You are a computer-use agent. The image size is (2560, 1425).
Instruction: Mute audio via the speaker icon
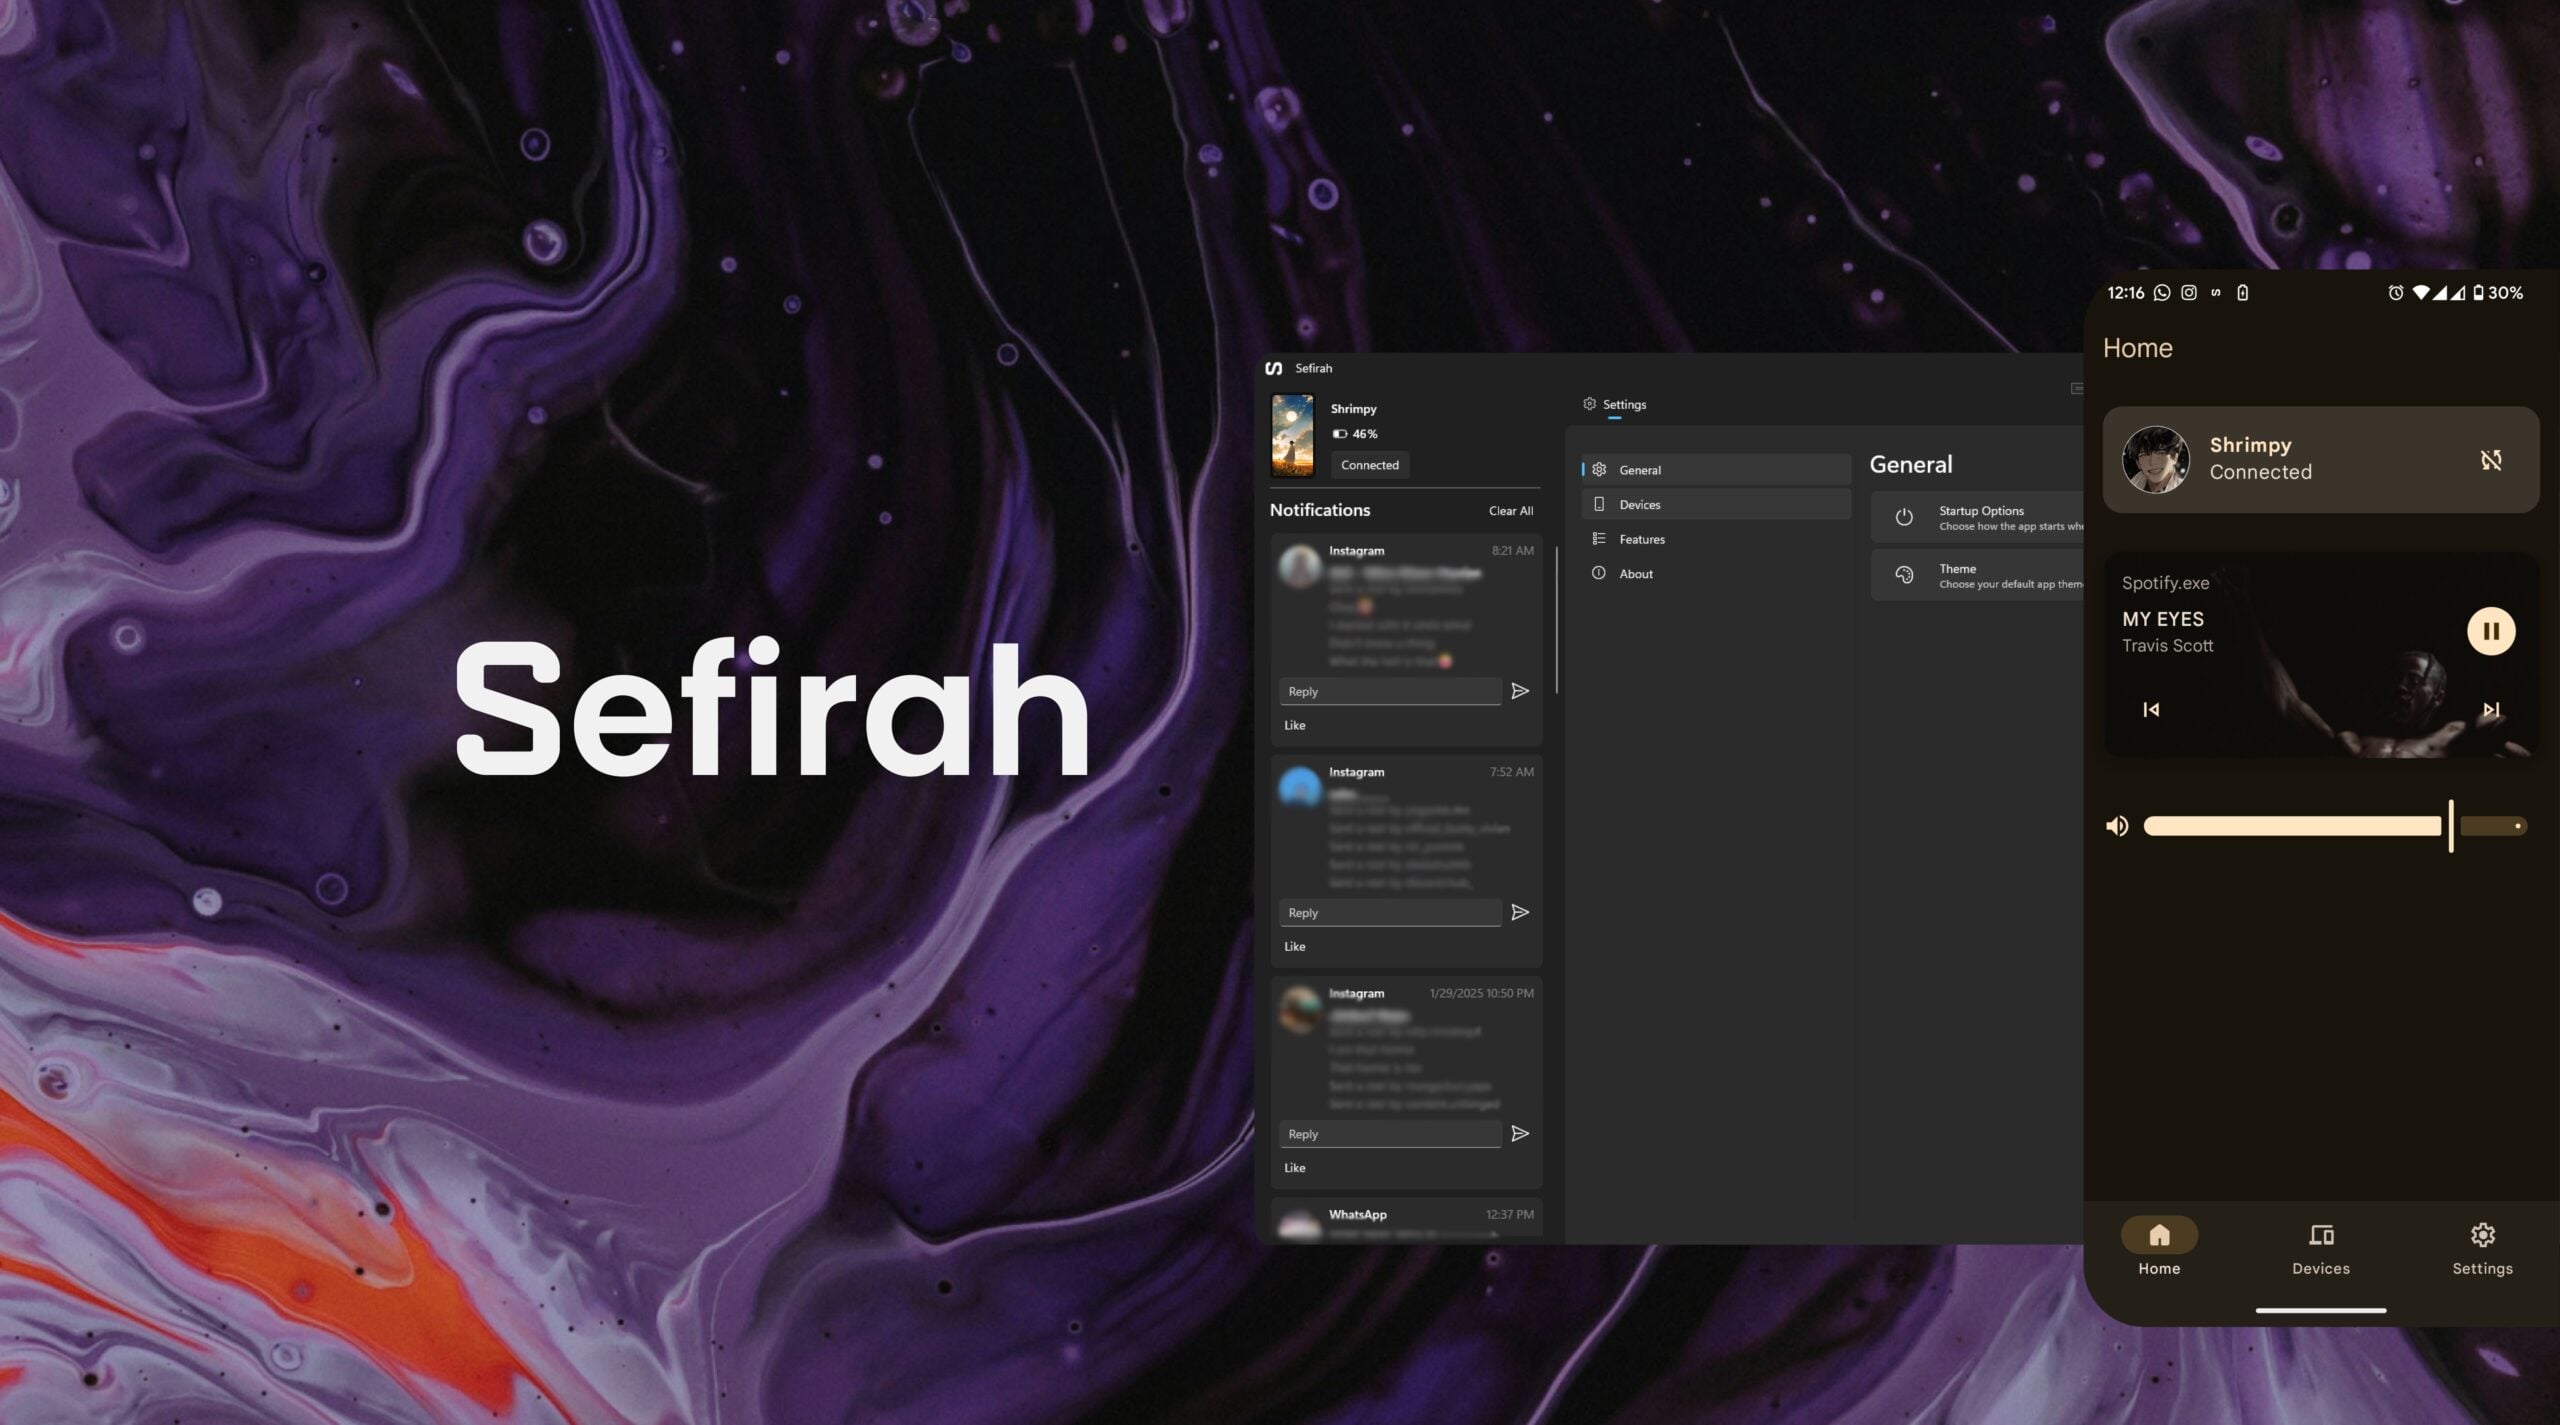2117,825
